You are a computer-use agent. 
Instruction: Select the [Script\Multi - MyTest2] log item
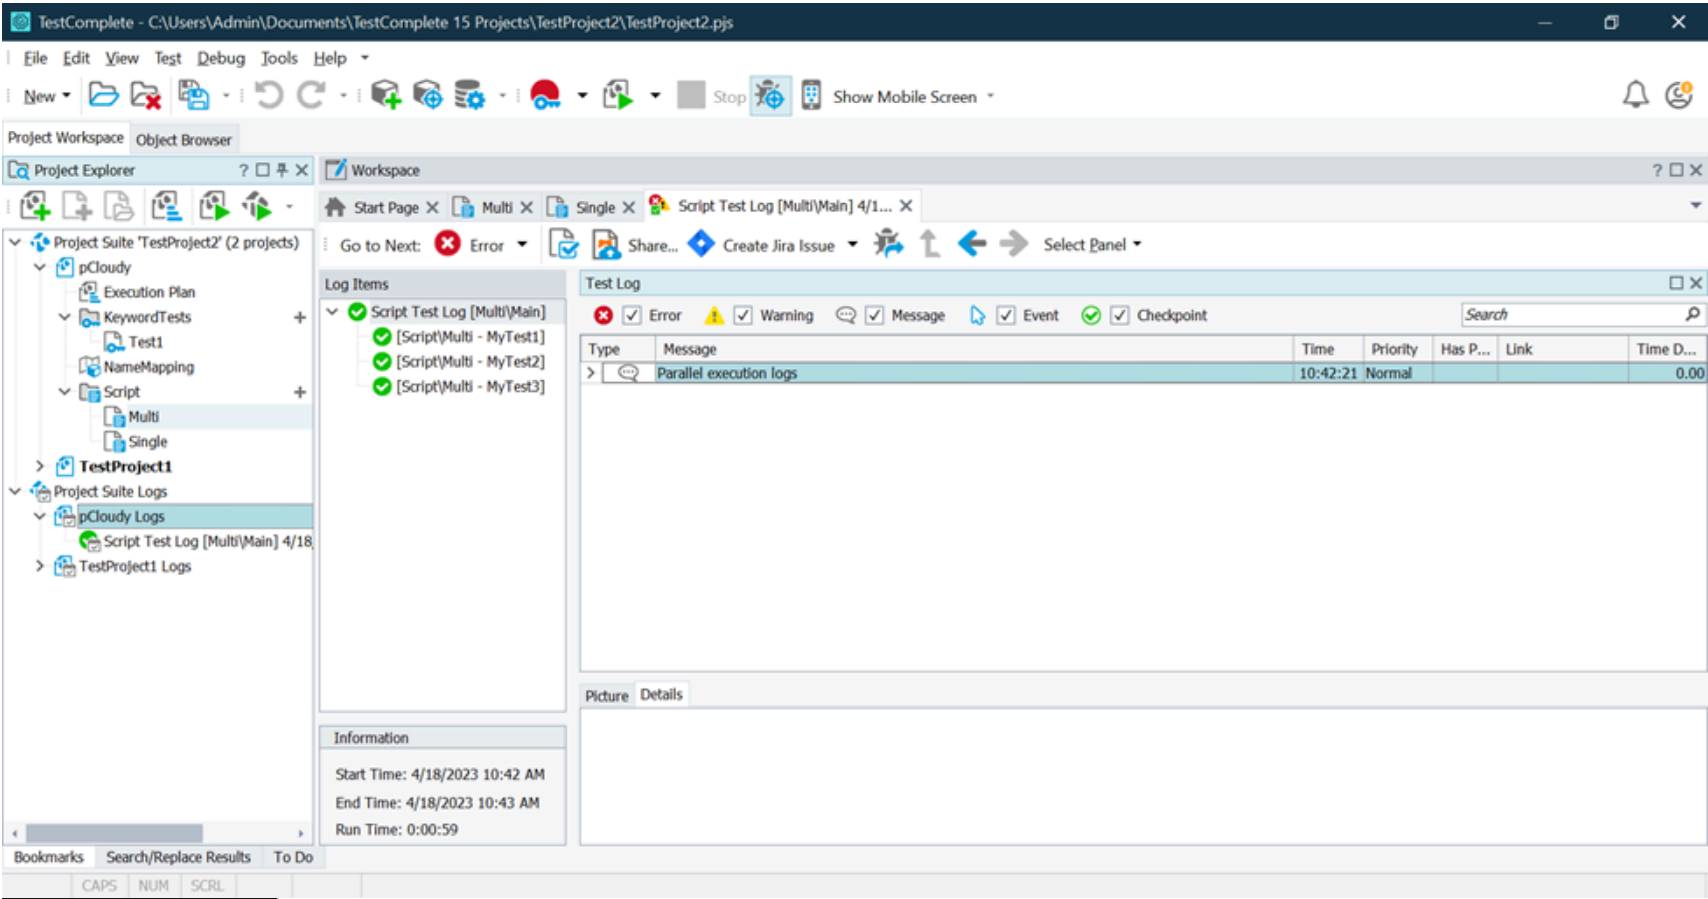click(x=469, y=362)
